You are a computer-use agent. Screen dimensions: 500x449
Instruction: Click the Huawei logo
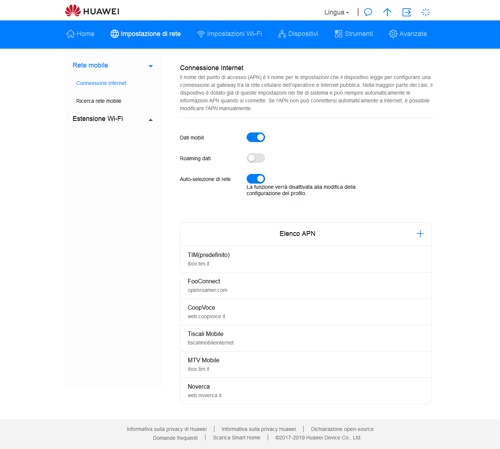[x=92, y=11]
